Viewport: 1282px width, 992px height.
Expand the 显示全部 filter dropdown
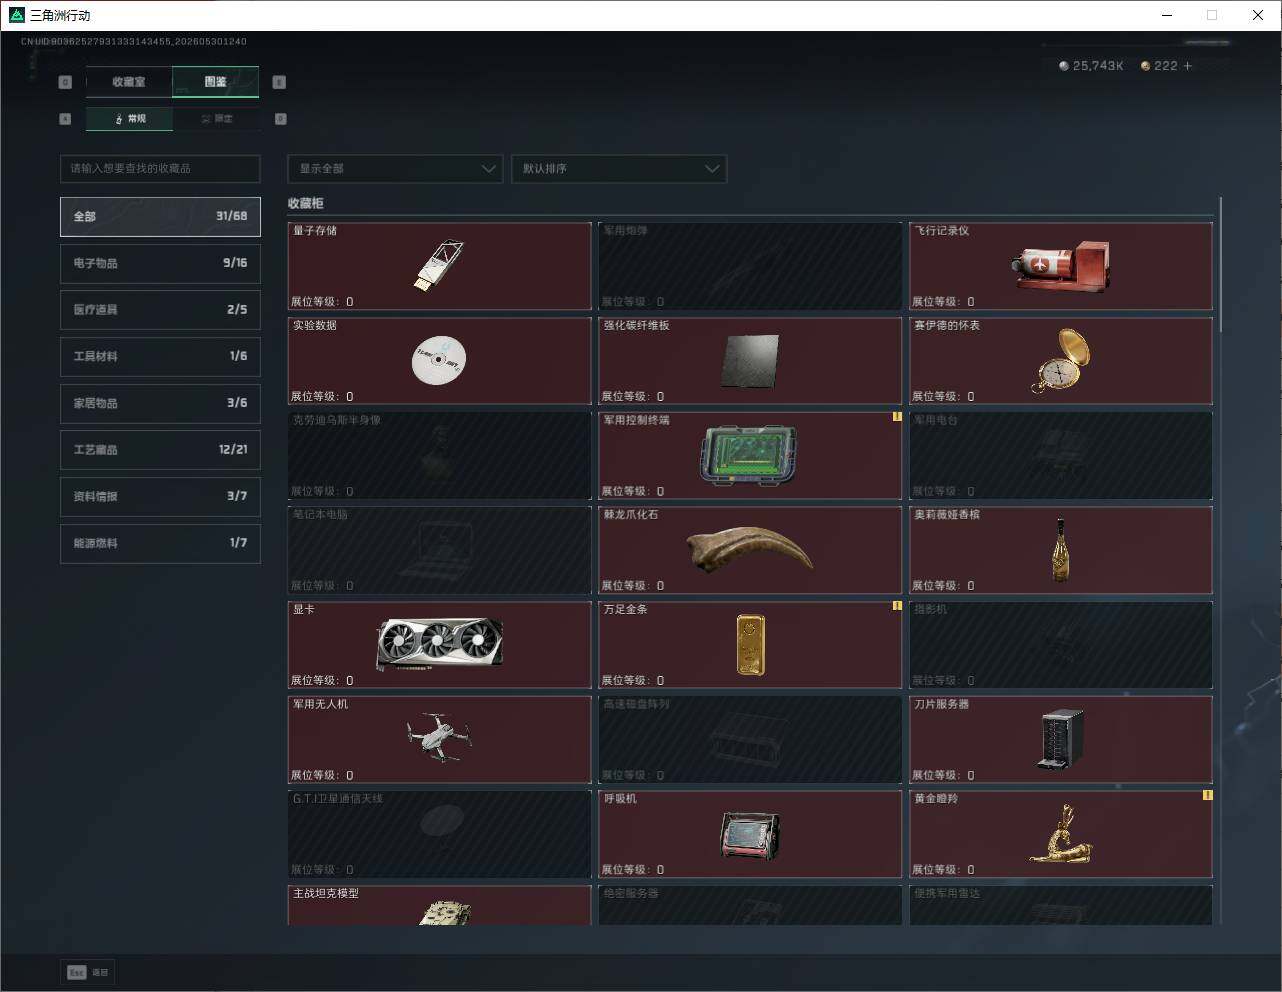tap(395, 168)
